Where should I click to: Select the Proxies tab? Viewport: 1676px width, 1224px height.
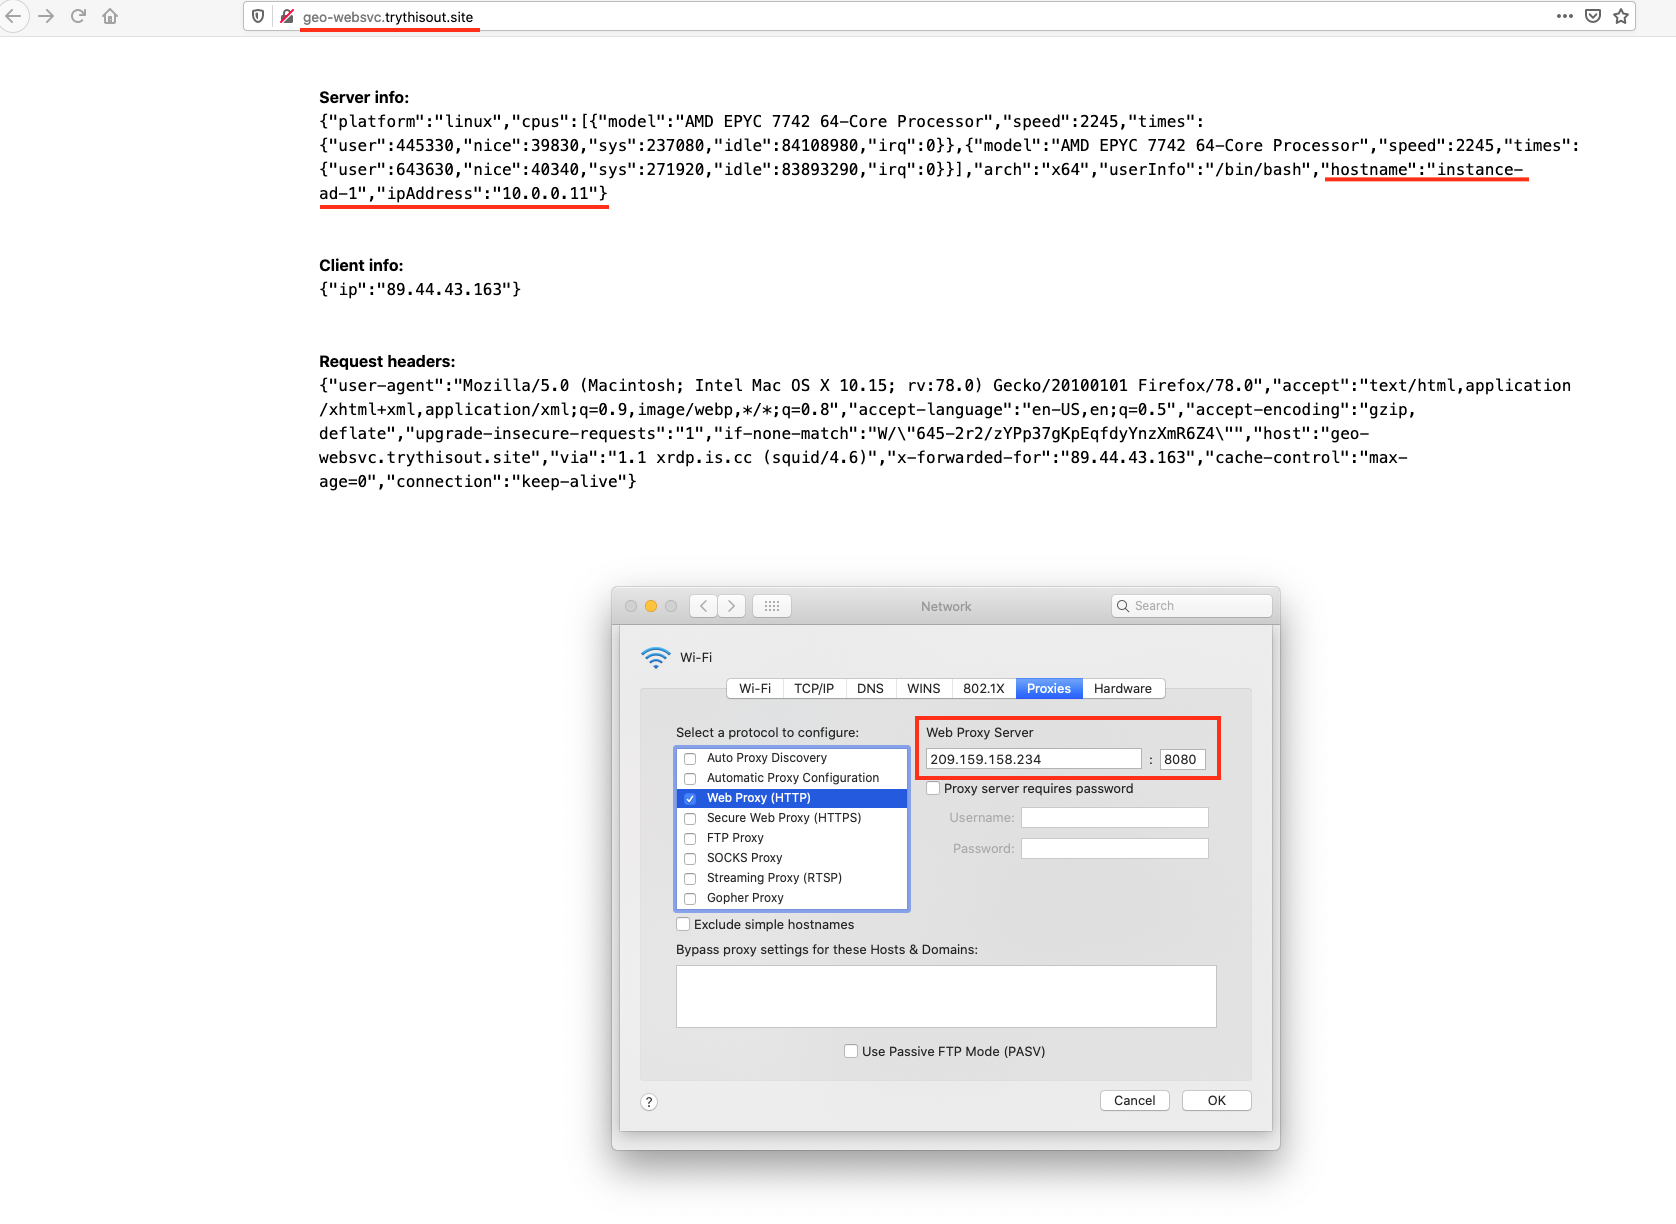(1049, 689)
